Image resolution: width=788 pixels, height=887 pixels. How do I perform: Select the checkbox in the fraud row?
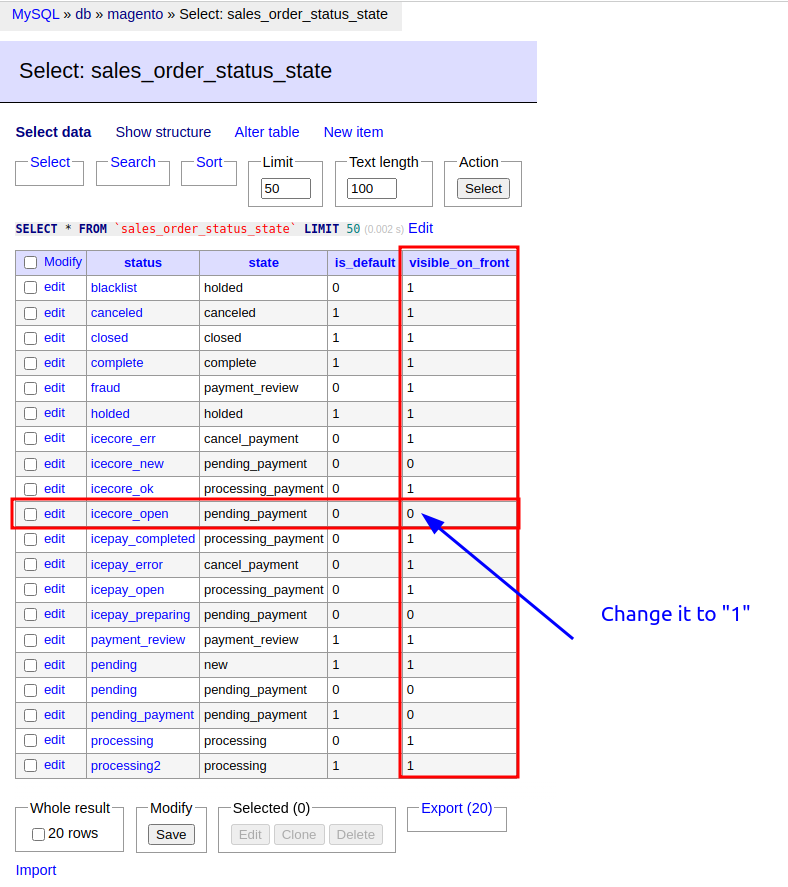(x=31, y=388)
